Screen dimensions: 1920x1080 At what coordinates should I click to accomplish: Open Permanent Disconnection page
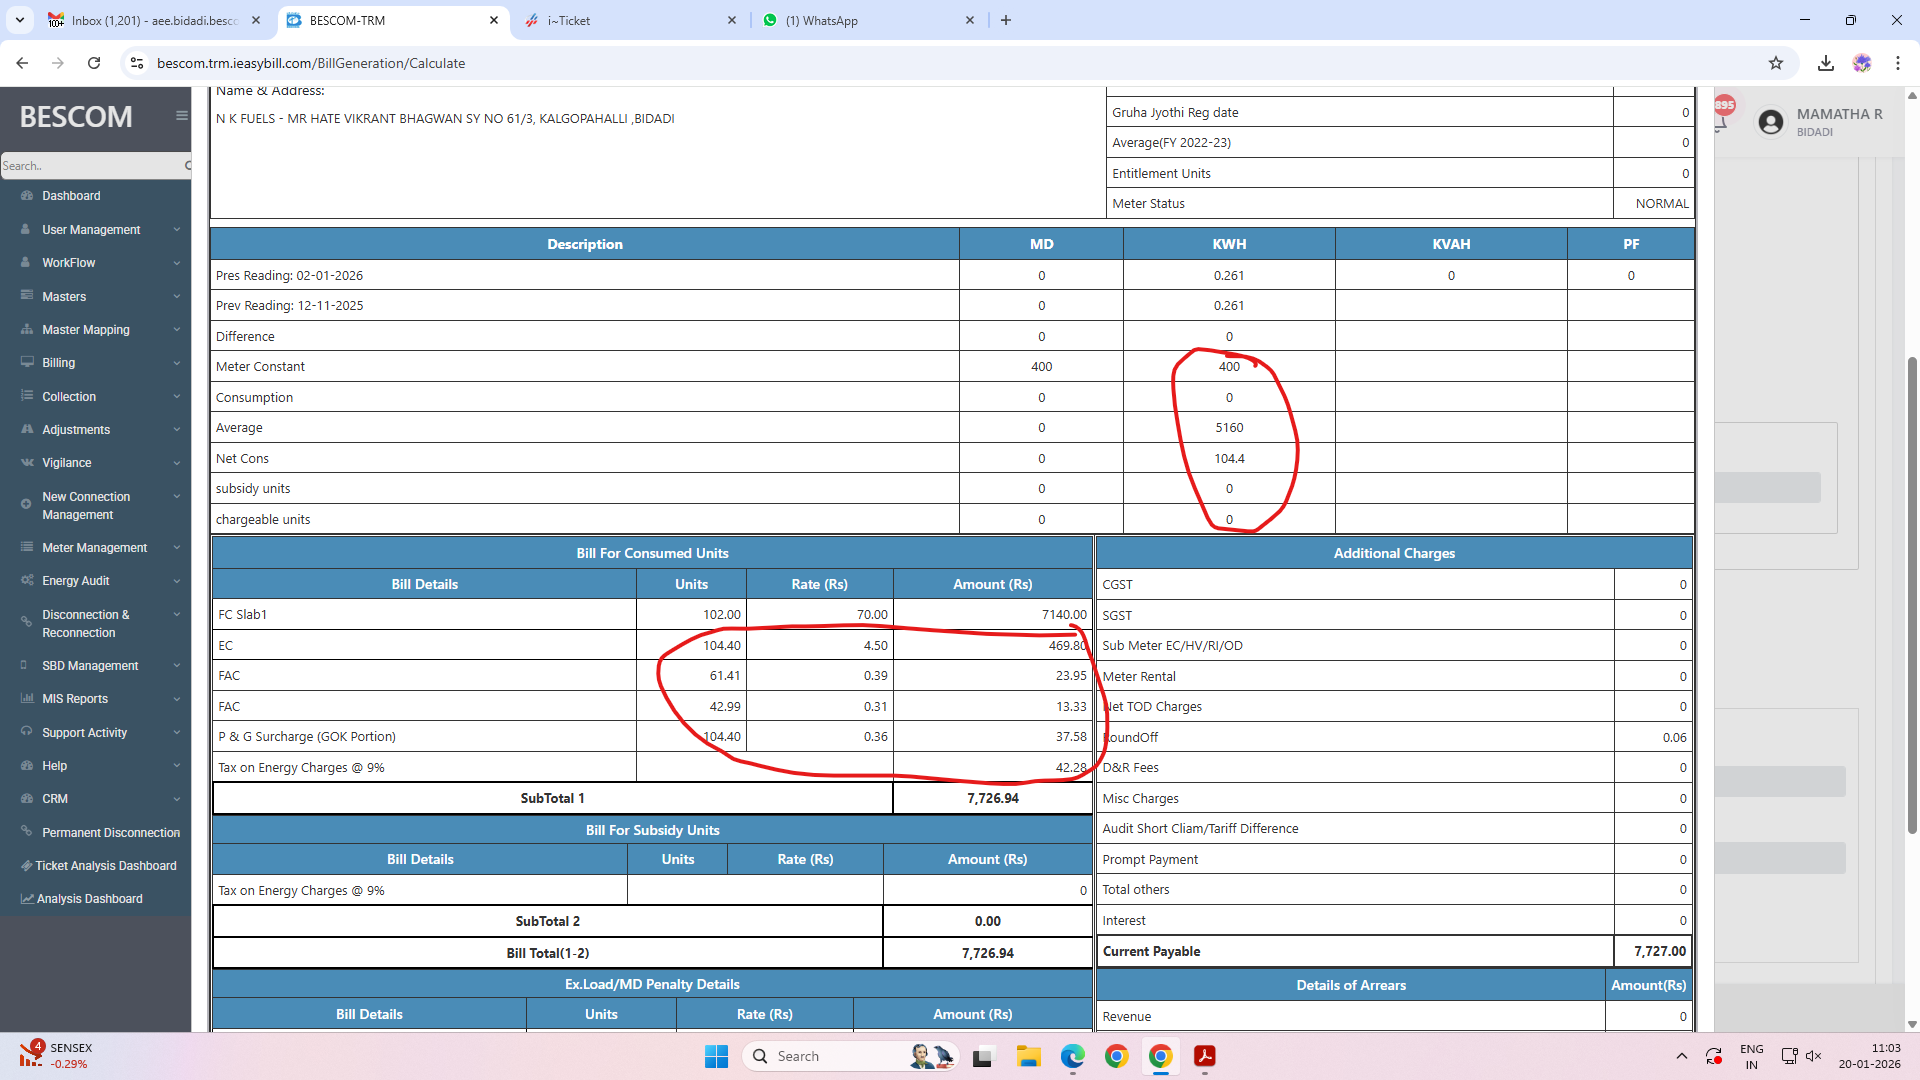click(110, 833)
